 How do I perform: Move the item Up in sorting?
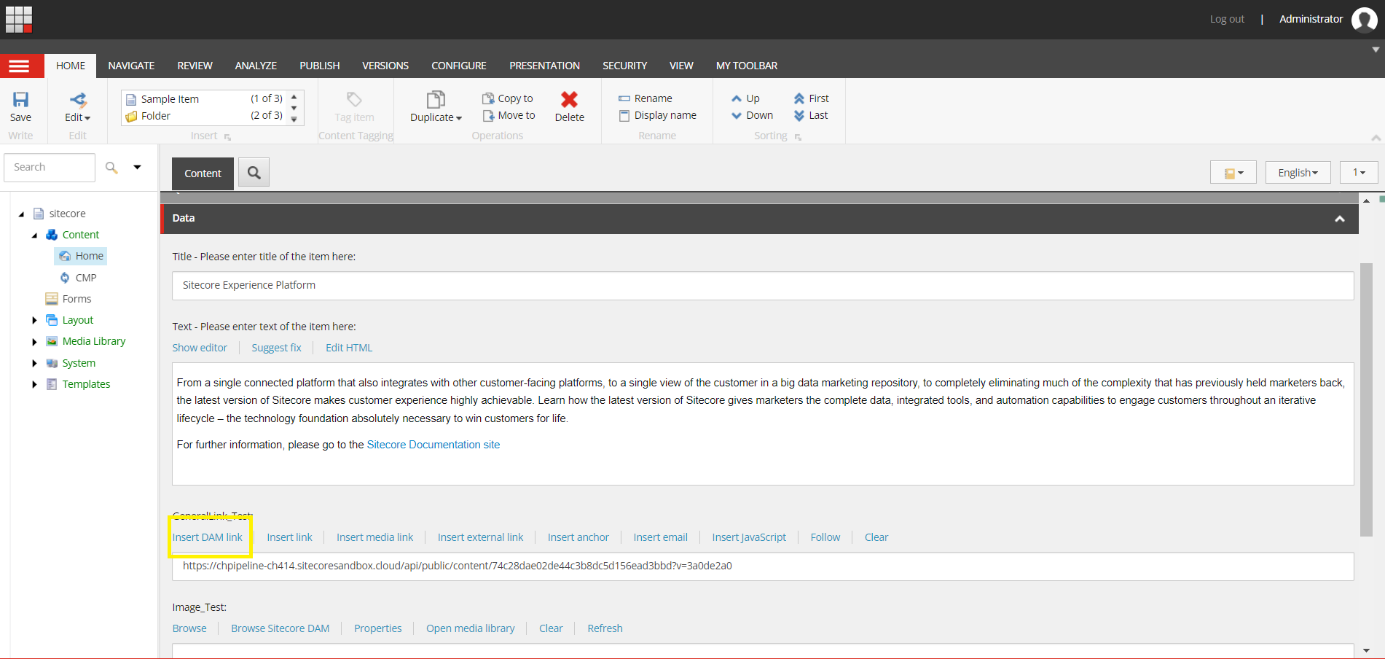tap(745, 98)
